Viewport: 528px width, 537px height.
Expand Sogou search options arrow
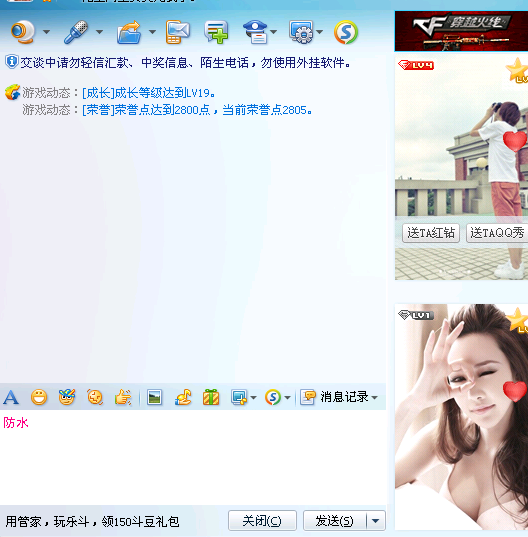(x=288, y=398)
